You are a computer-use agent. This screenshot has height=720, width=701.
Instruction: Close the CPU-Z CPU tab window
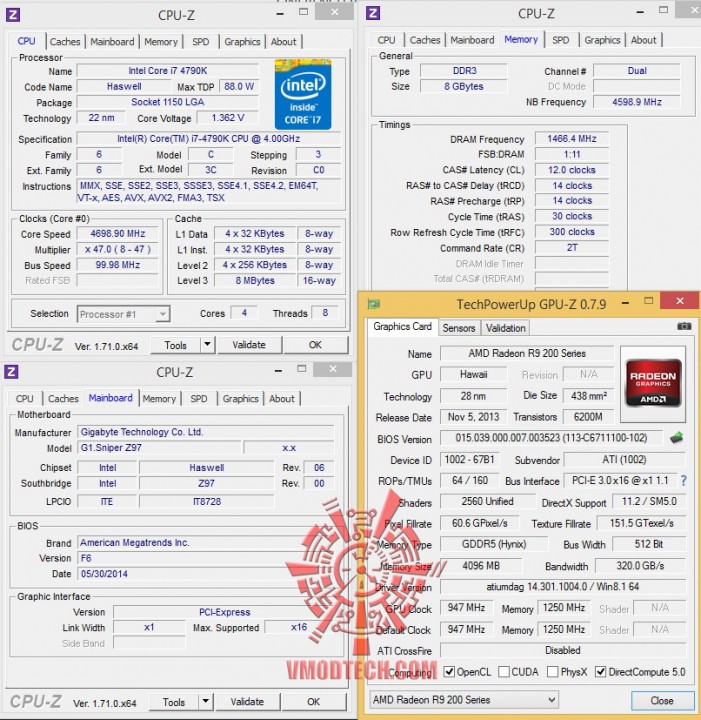coord(335,12)
